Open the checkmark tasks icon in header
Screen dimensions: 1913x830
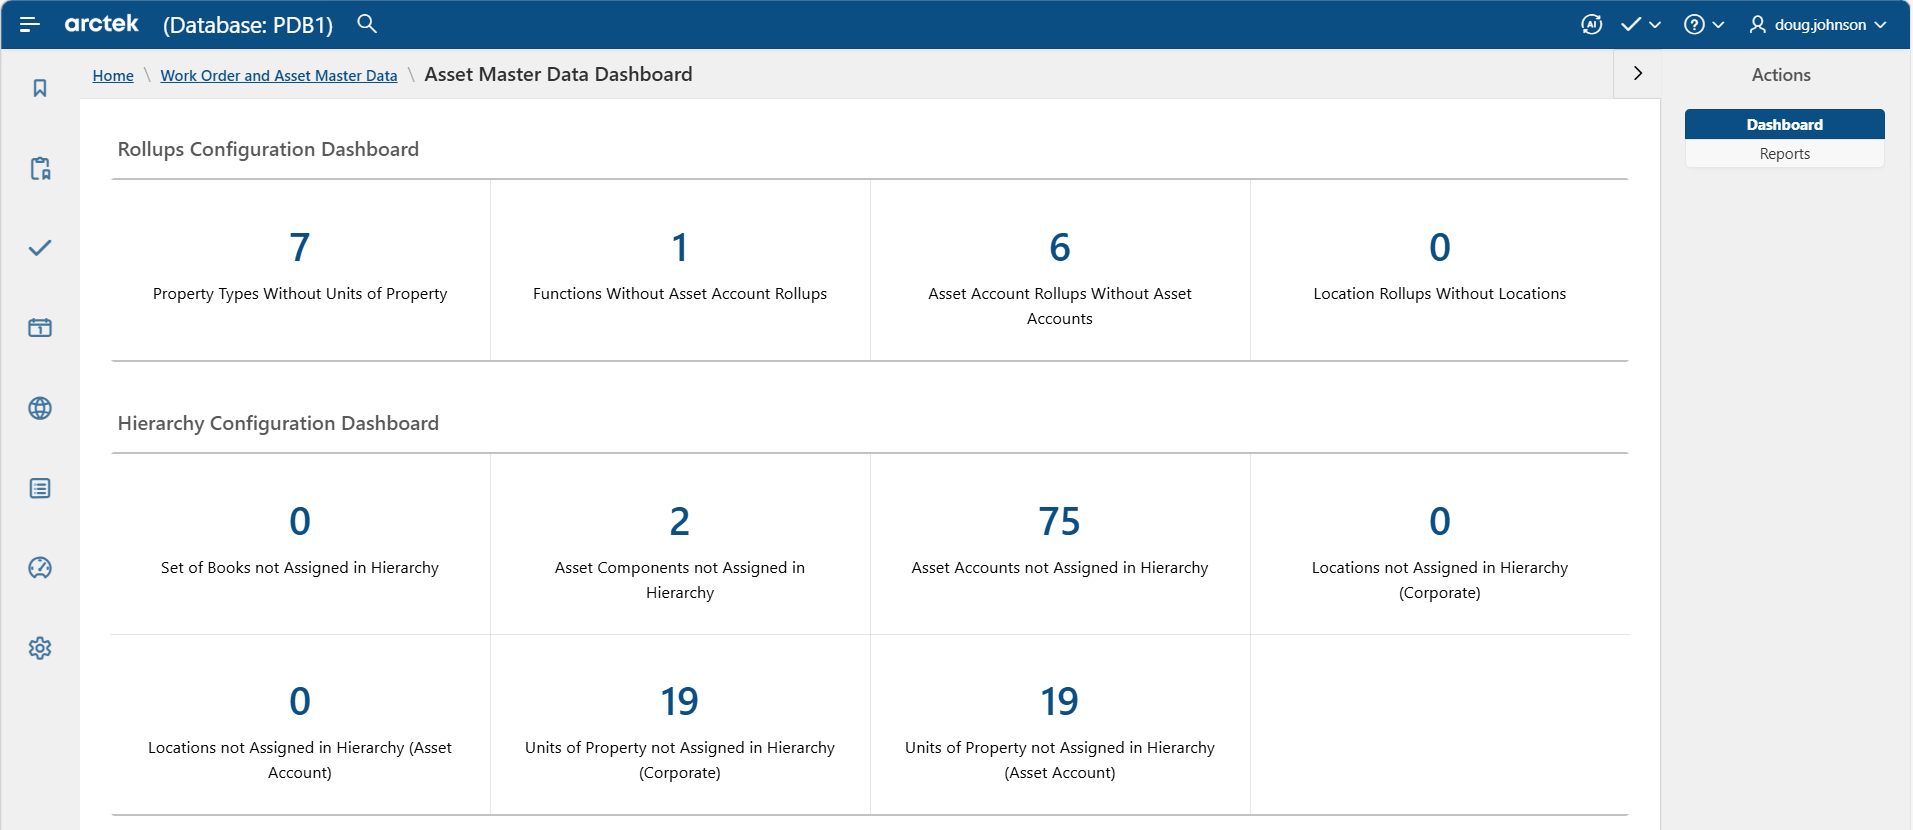[1631, 24]
